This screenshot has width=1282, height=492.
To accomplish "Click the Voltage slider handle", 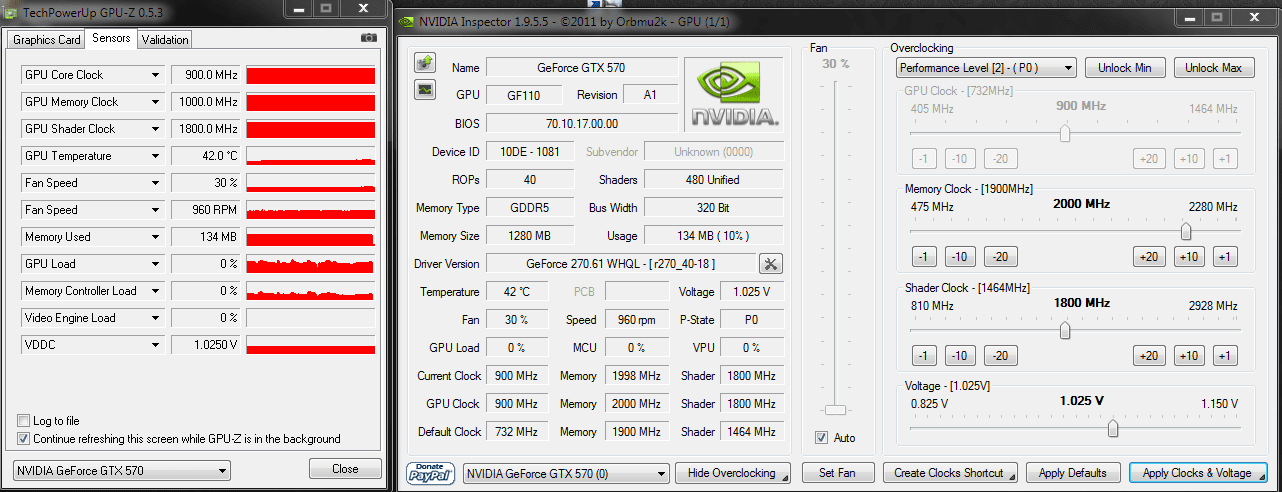I will coord(1113,428).
